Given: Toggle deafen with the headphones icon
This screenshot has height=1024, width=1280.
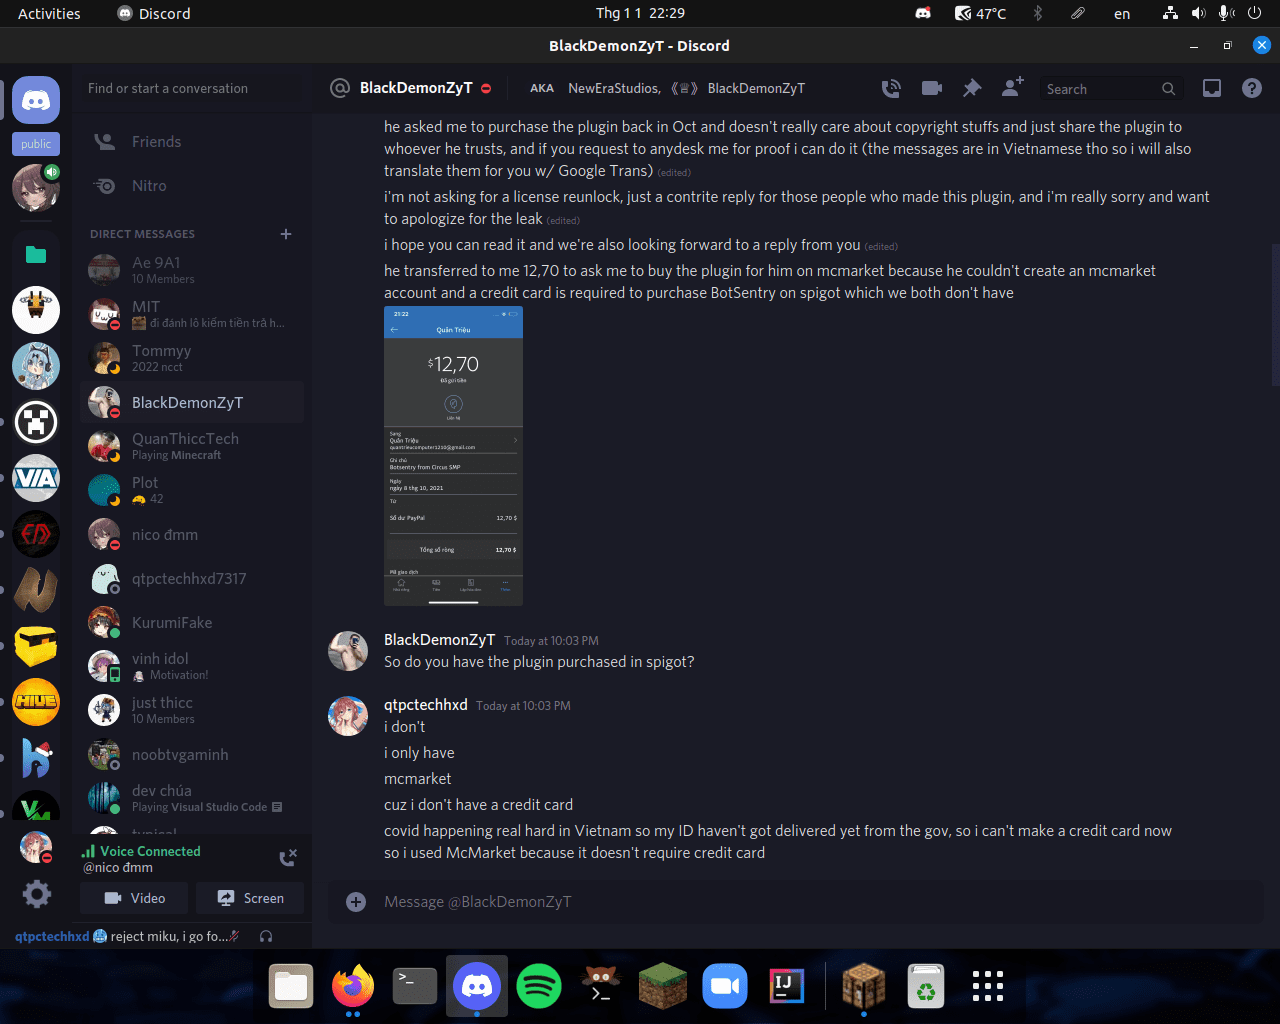Looking at the screenshot, I should pyautogui.click(x=266, y=936).
